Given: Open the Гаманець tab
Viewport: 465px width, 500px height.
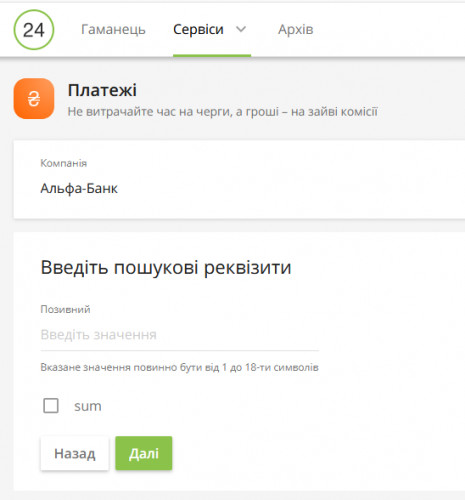Looking at the screenshot, I should pyautogui.click(x=113, y=30).
